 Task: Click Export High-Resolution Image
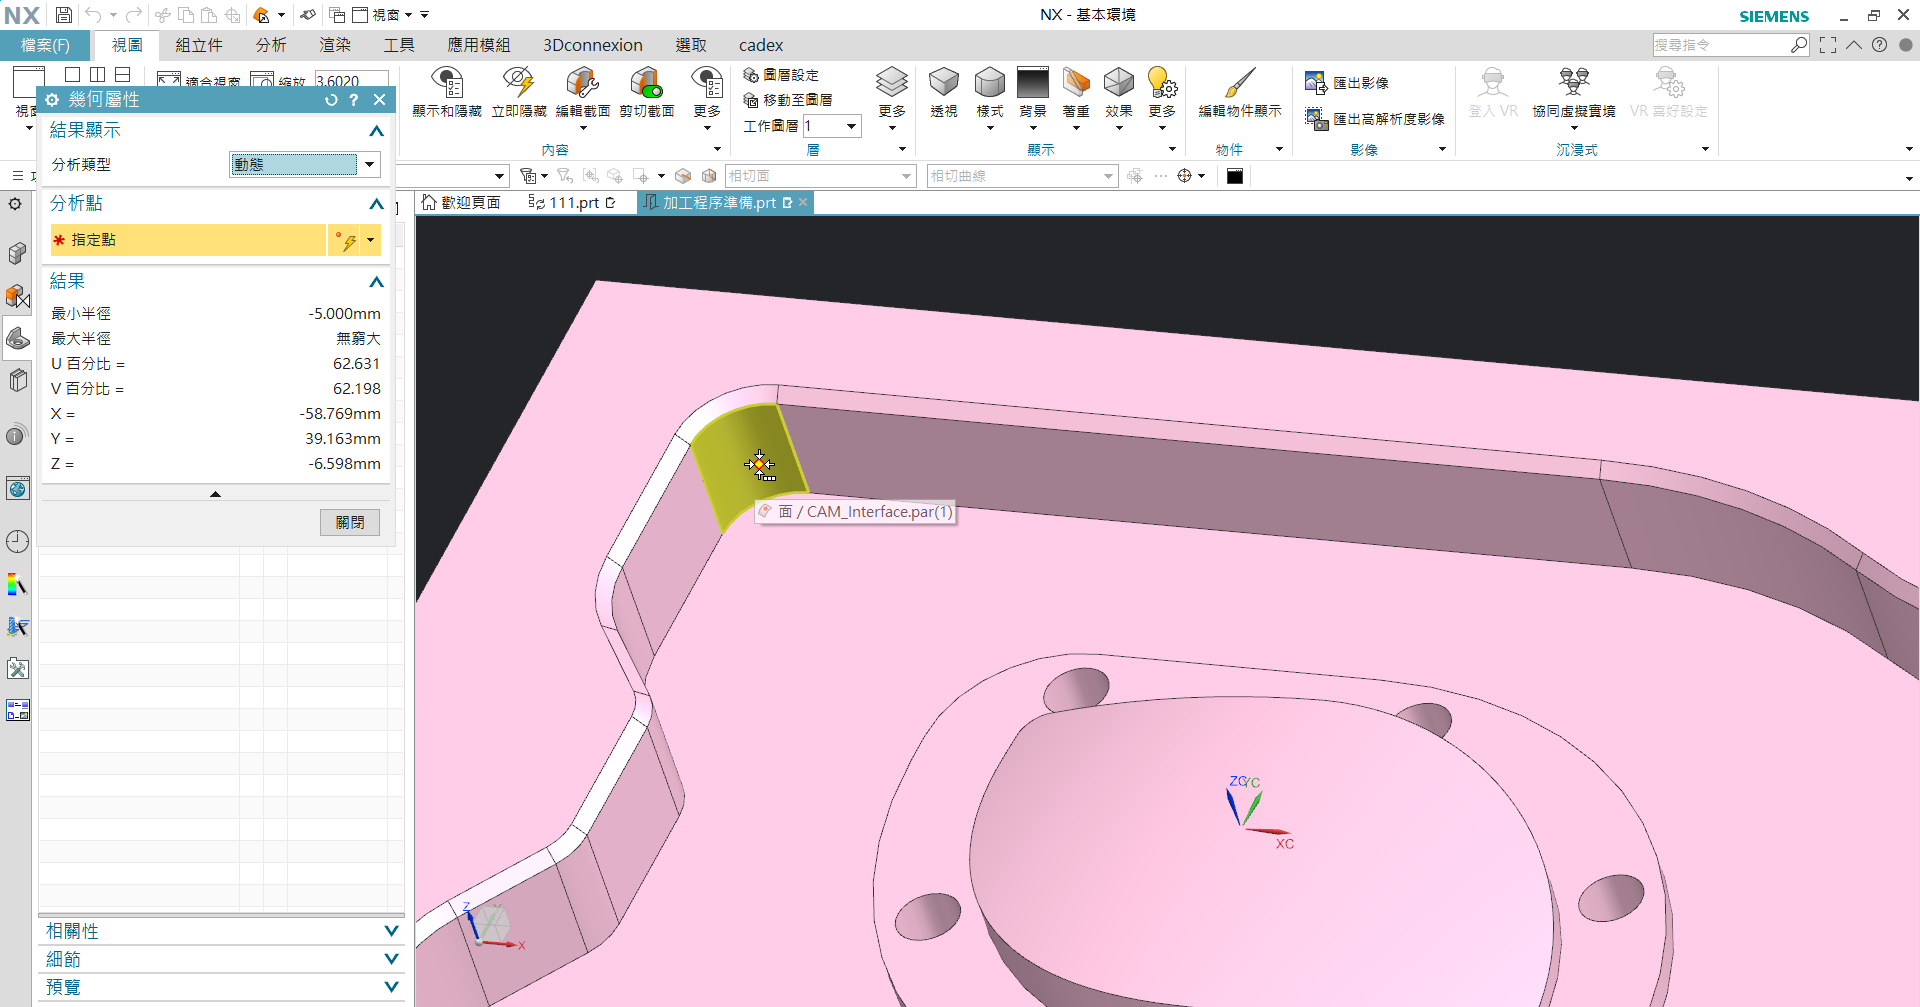[x=1375, y=119]
